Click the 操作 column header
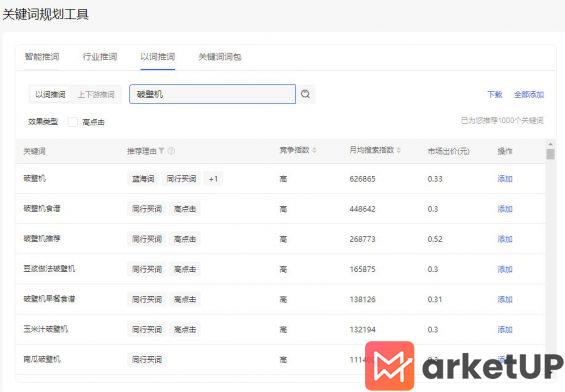The width and height of the screenshot is (565, 392). 505,151
